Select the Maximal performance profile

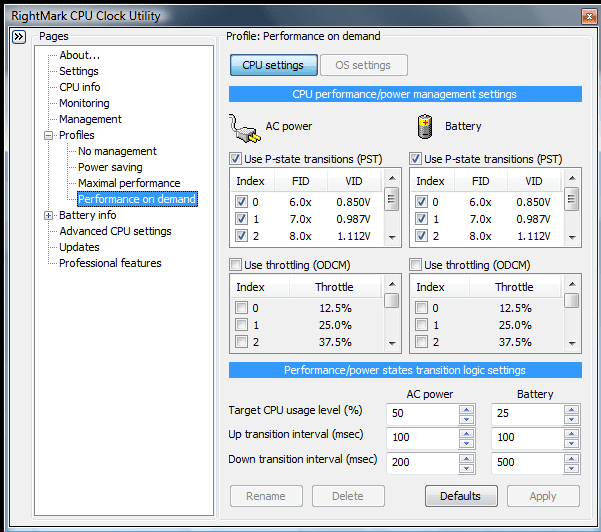[129, 183]
